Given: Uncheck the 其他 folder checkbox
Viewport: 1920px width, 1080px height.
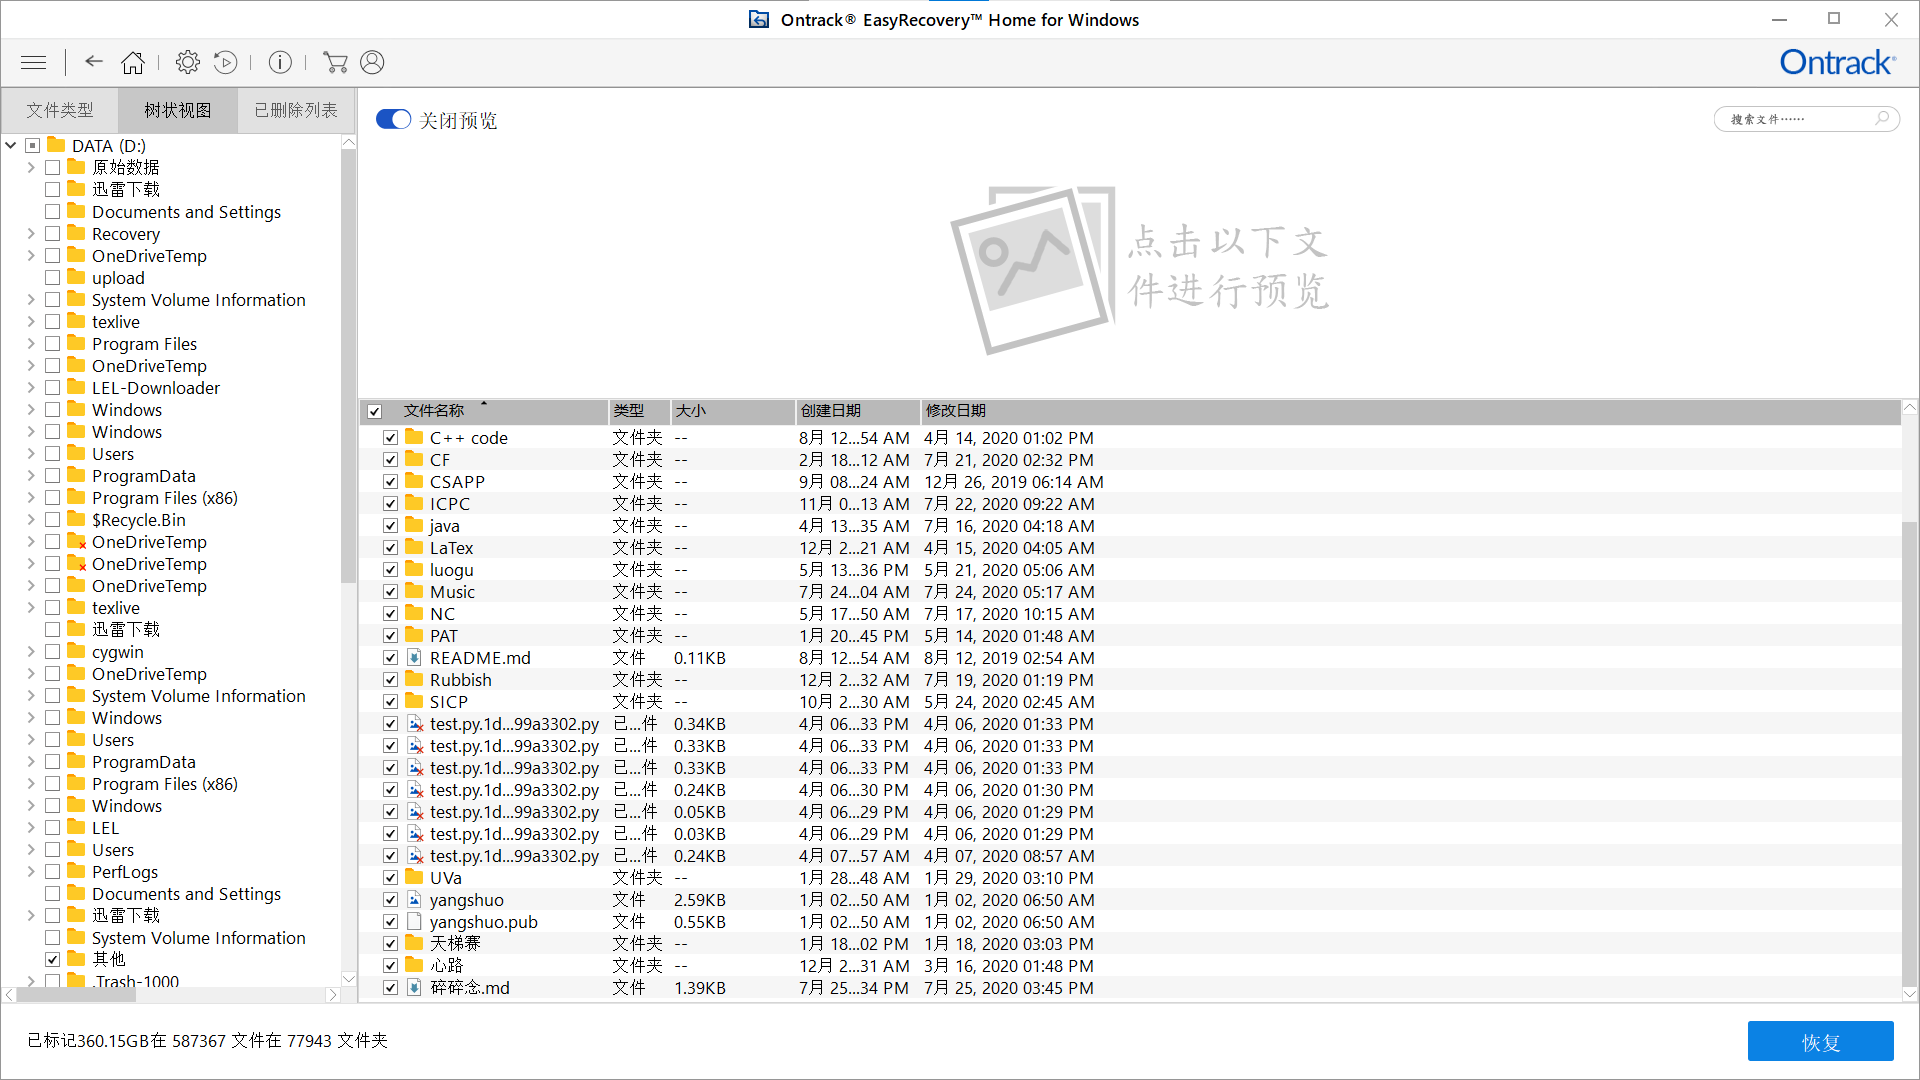Looking at the screenshot, I should [53, 959].
